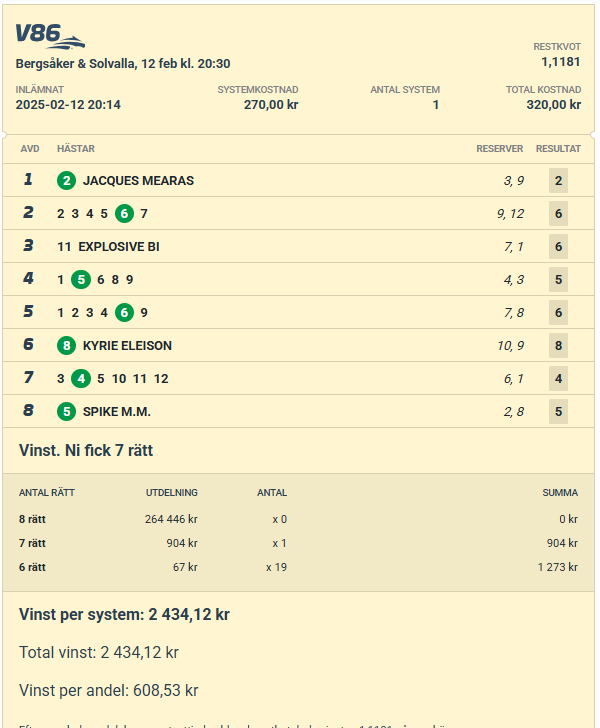Click green circled 6 in leg 5

(x=124, y=312)
